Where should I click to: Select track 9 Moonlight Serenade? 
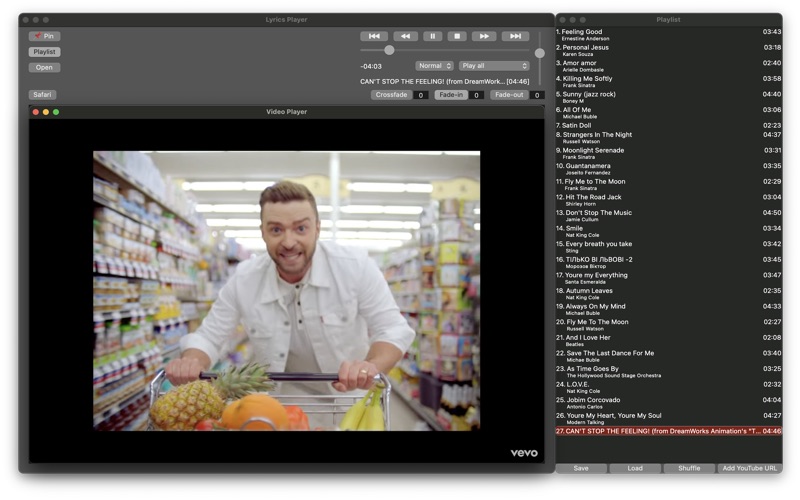[x=668, y=154]
